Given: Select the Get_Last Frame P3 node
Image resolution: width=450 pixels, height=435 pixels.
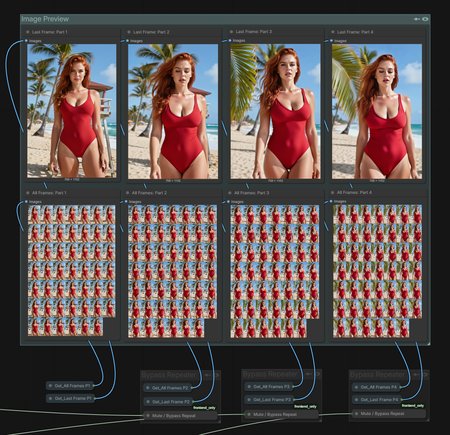Looking at the screenshot, I should (269, 399).
